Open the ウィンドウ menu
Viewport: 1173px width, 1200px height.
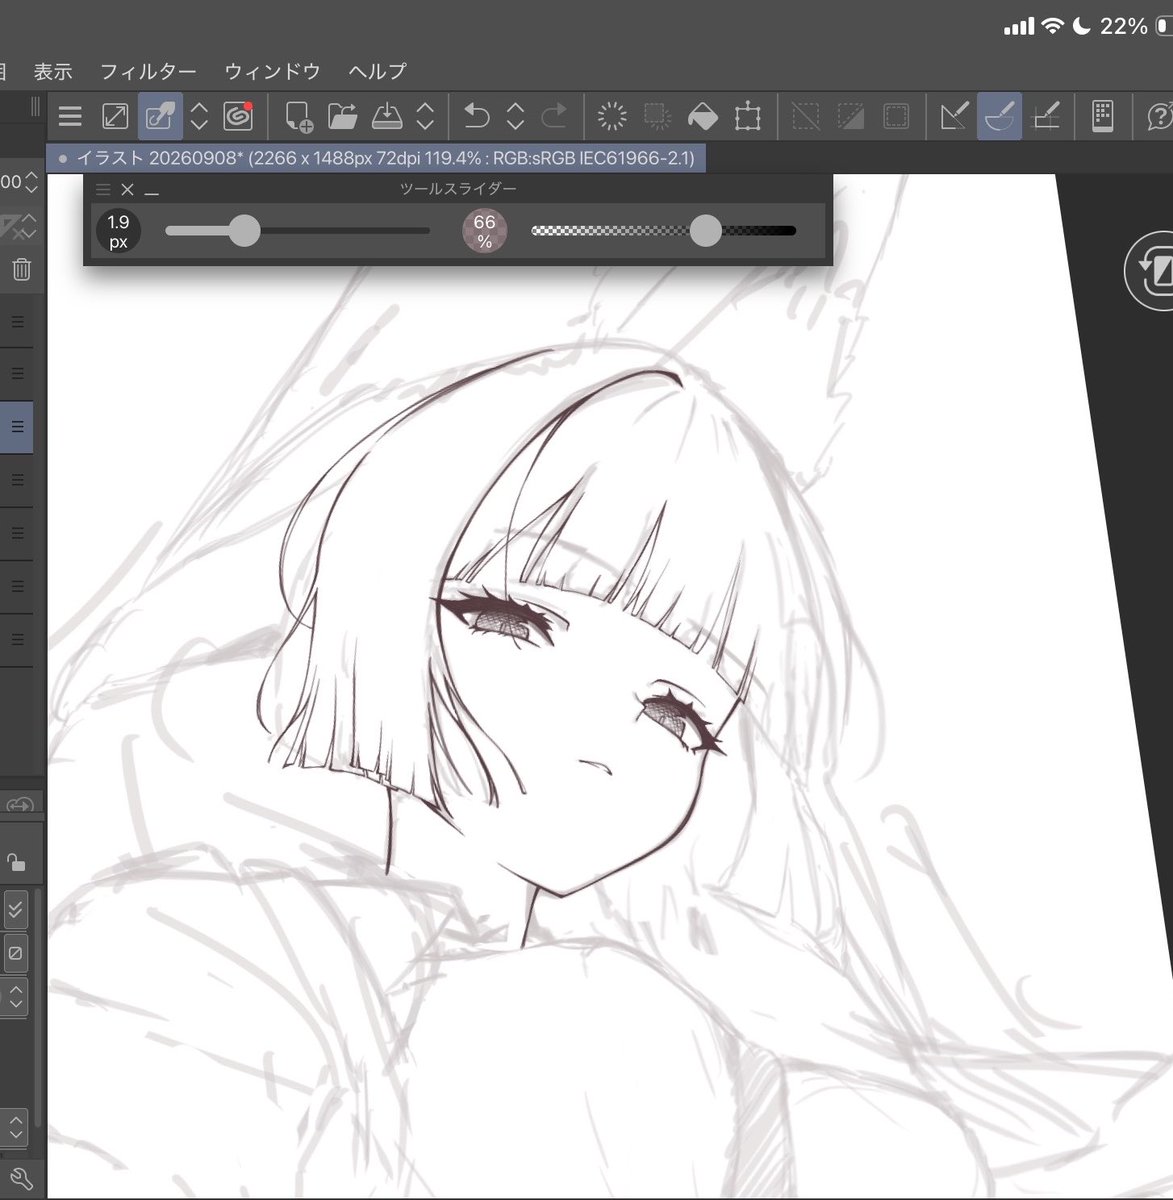[x=272, y=71]
